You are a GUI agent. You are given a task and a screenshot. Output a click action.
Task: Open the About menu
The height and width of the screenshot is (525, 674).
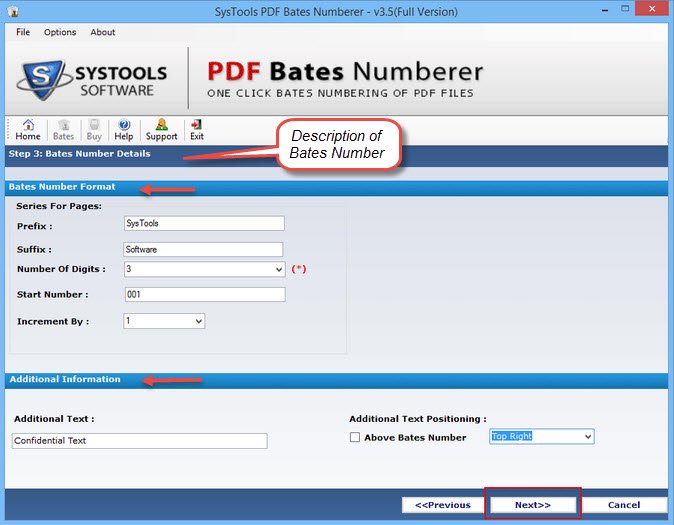pos(102,32)
